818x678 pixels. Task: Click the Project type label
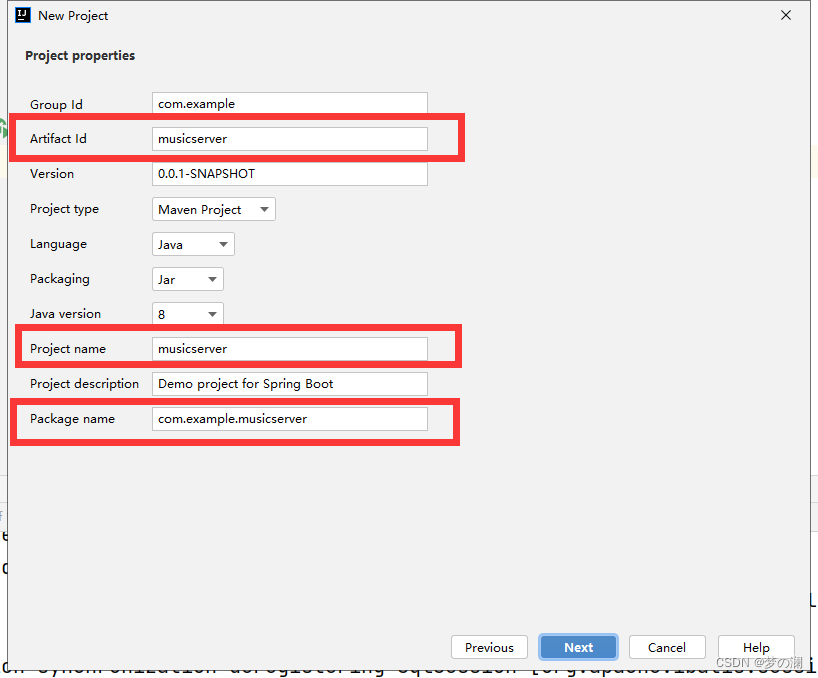tap(64, 209)
